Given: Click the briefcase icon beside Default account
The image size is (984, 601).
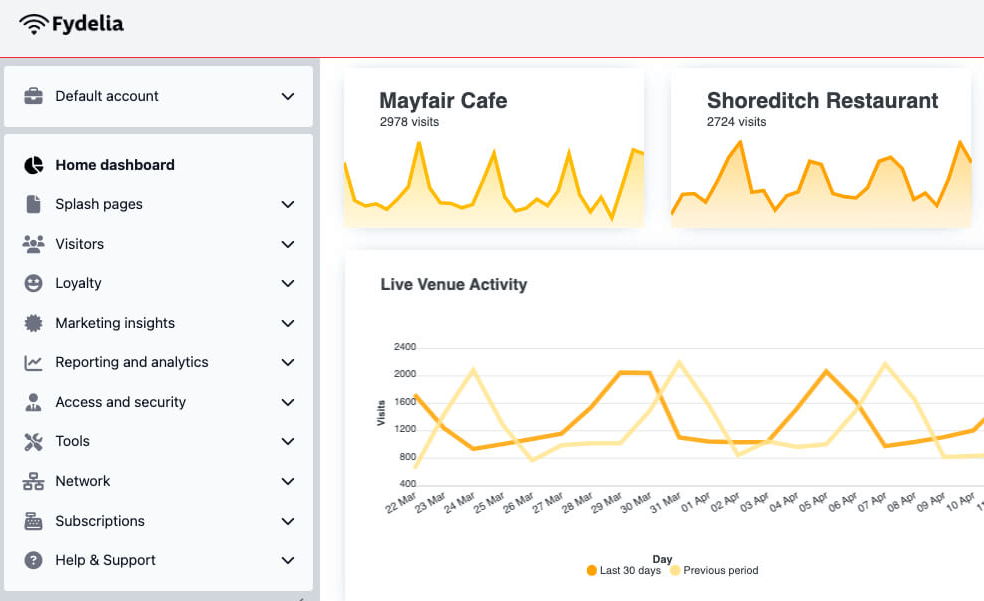Looking at the screenshot, I should click(x=34, y=96).
